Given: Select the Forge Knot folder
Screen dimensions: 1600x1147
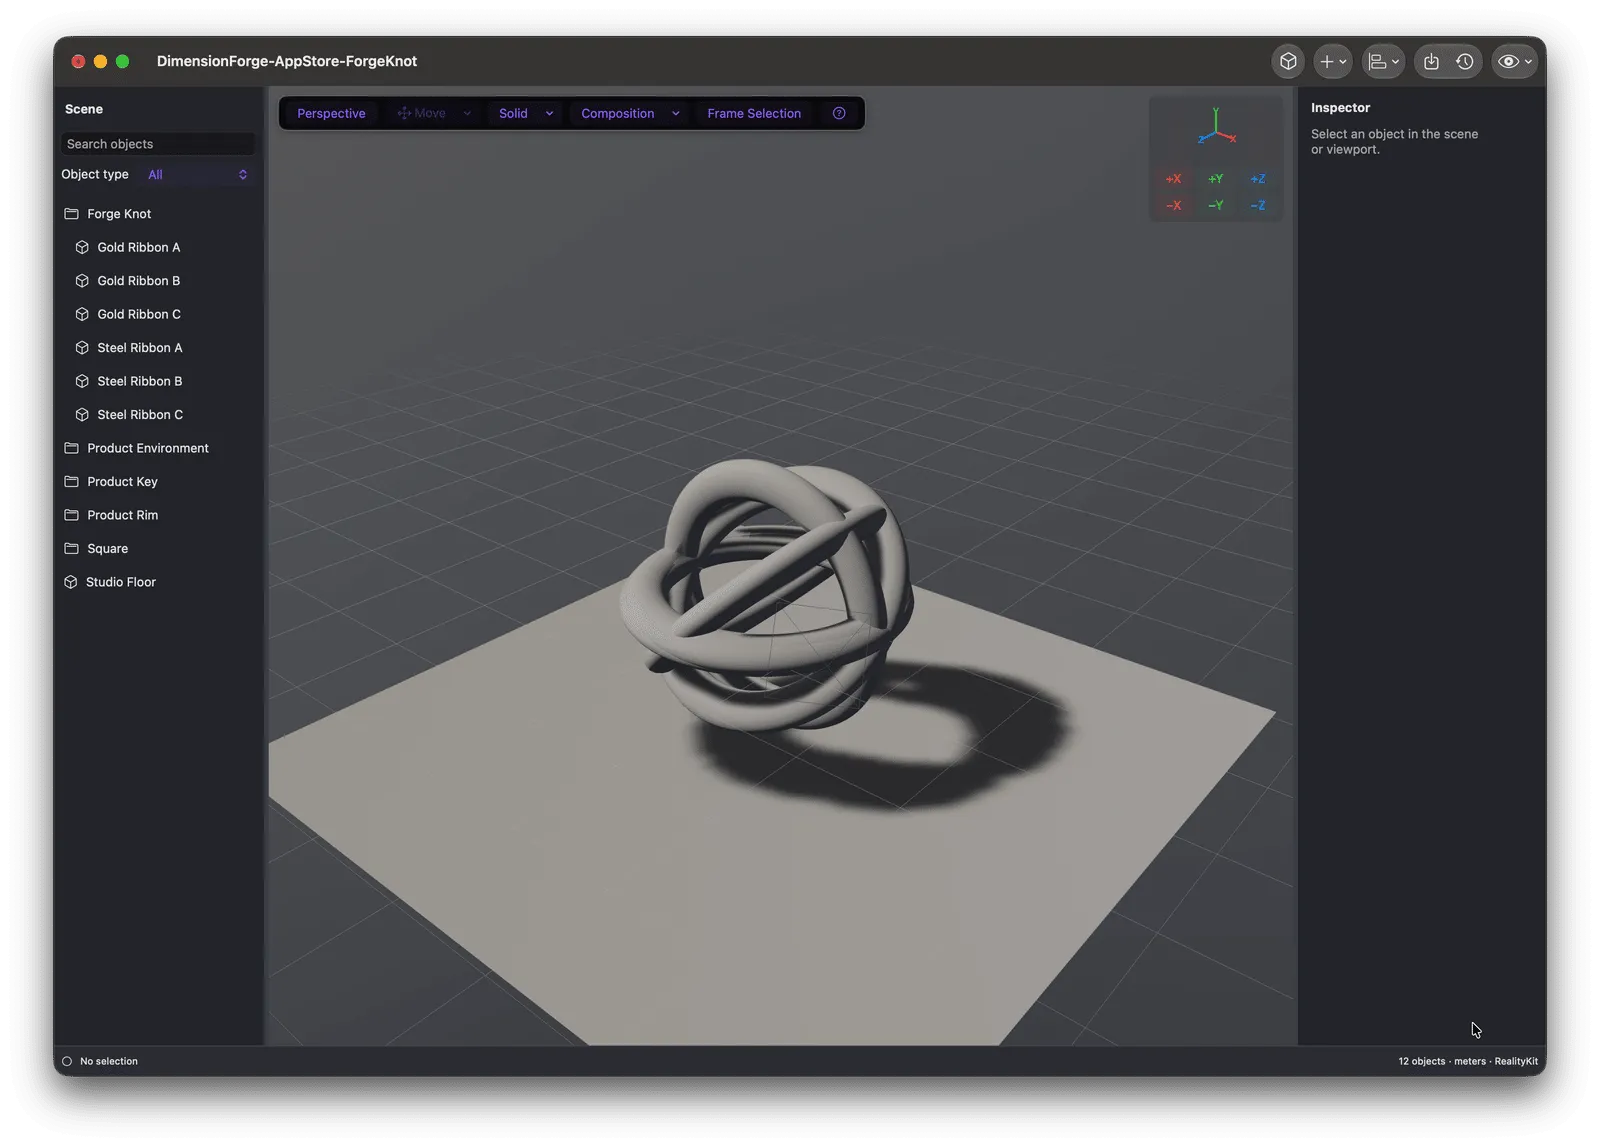Looking at the screenshot, I should pyautogui.click(x=158, y=214).
